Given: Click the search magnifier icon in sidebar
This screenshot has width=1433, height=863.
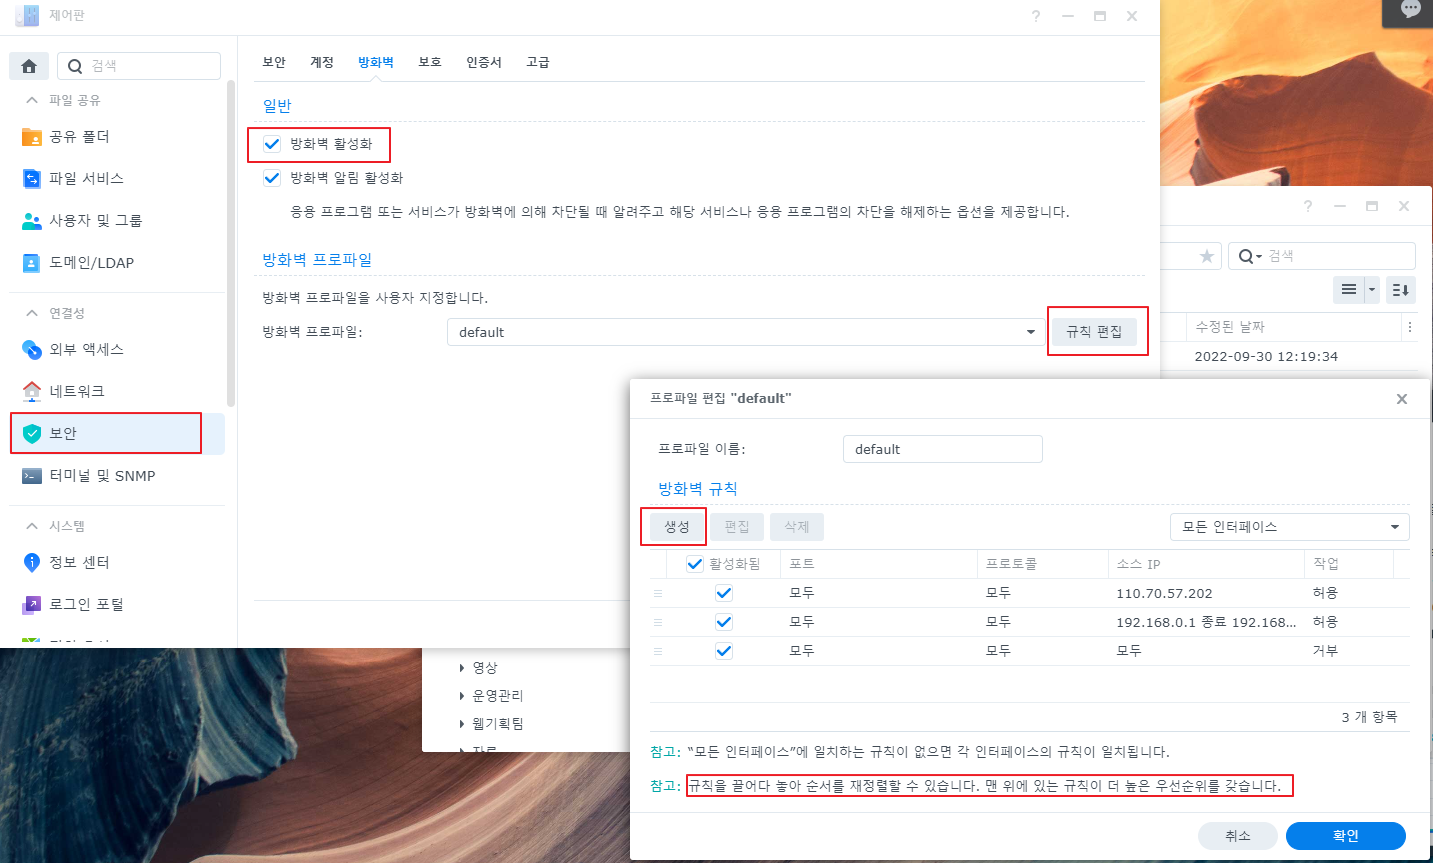Looking at the screenshot, I should click(x=75, y=66).
